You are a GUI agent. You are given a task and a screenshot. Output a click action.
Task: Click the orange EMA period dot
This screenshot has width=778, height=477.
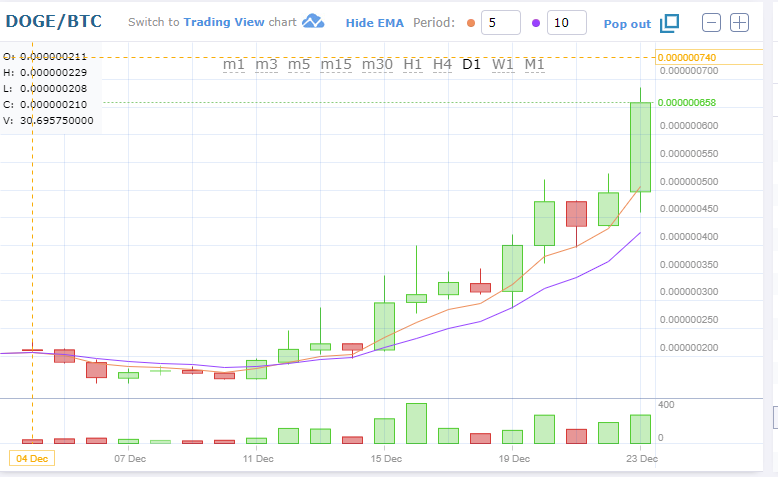[x=471, y=23]
